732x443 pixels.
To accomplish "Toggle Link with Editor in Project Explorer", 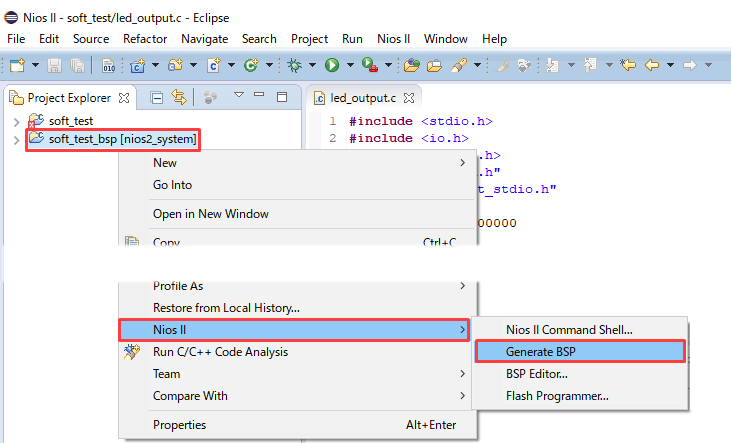I will click(179, 98).
